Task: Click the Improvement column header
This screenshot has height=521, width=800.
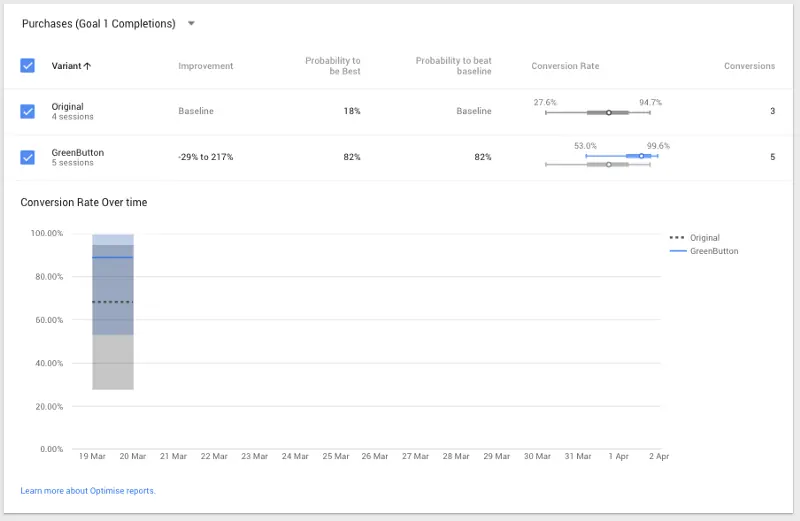Action: (205, 66)
